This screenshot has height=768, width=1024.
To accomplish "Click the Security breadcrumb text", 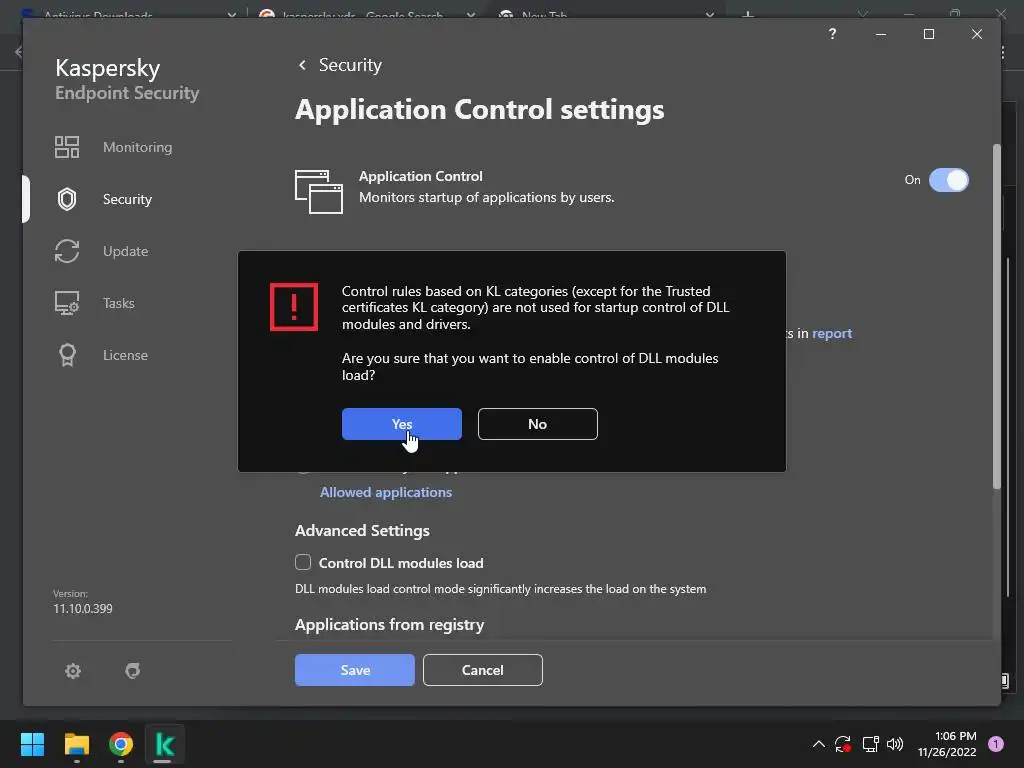I will [x=350, y=65].
